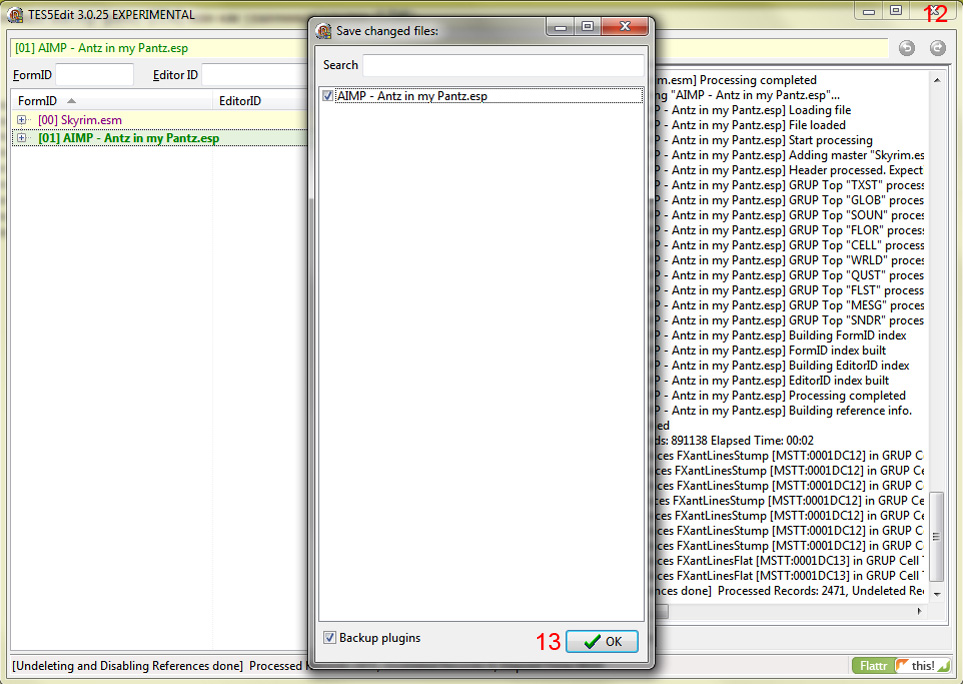This screenshot has width=963, height=684.
Task: Confirm saving with the OK button
Action: pyautogui.click(x=602, y=642)
